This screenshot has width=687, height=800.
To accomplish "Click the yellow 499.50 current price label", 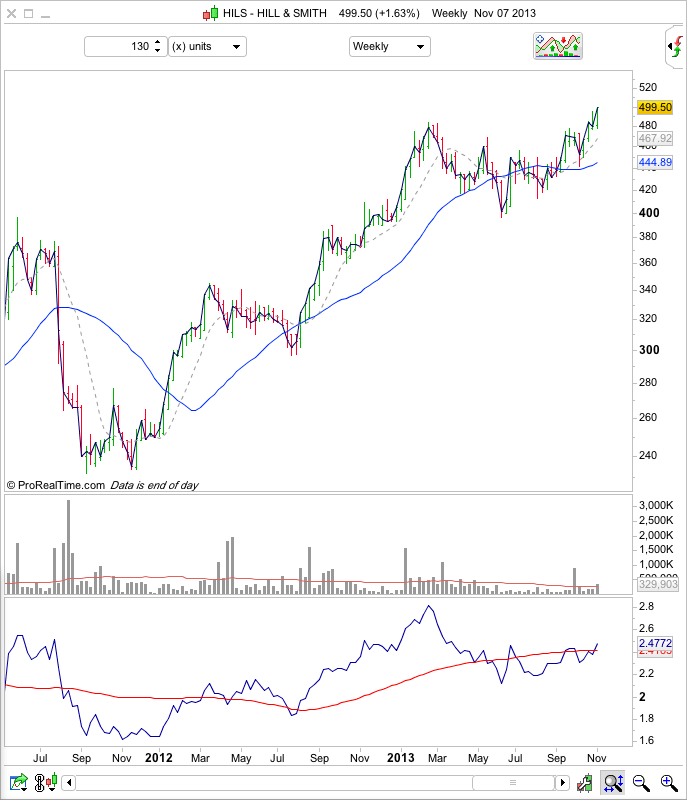I will coord(655,107).
